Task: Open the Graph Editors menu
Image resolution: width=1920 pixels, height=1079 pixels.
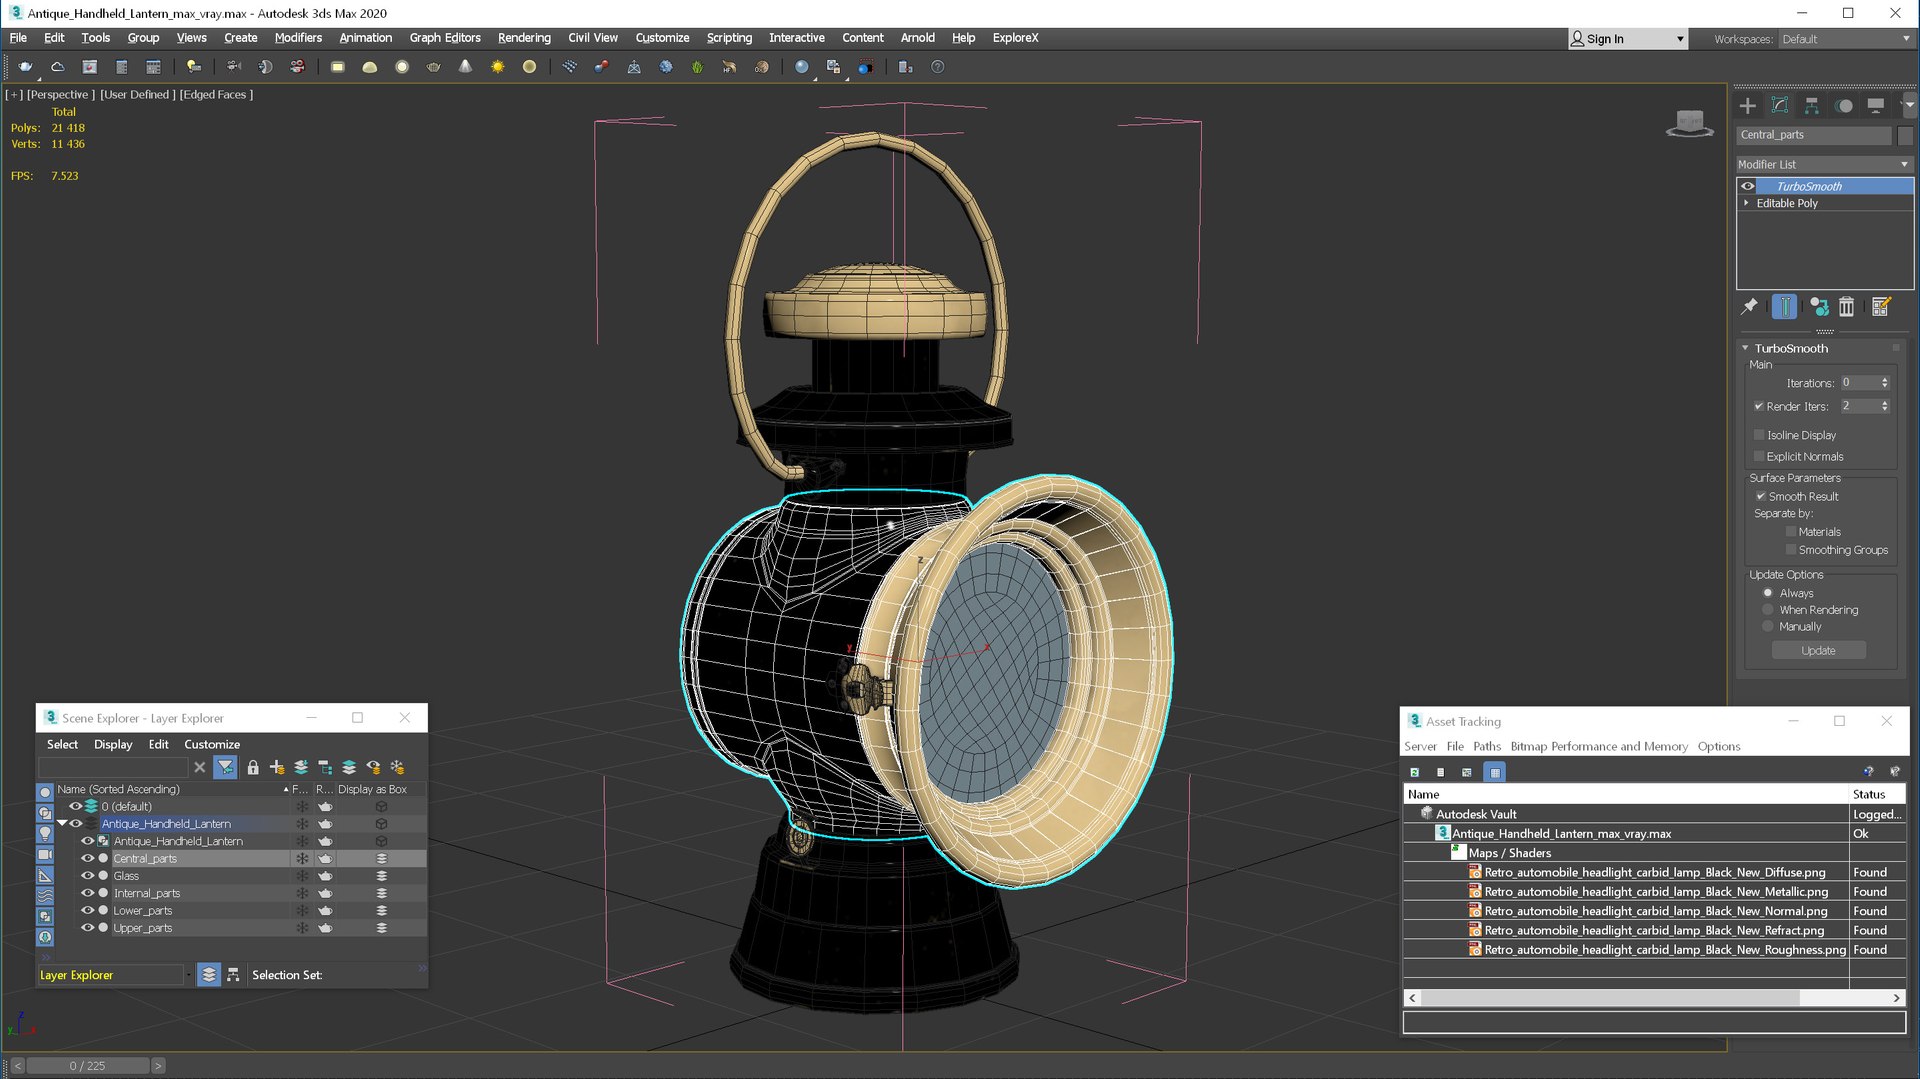Action: pos(445,38)
